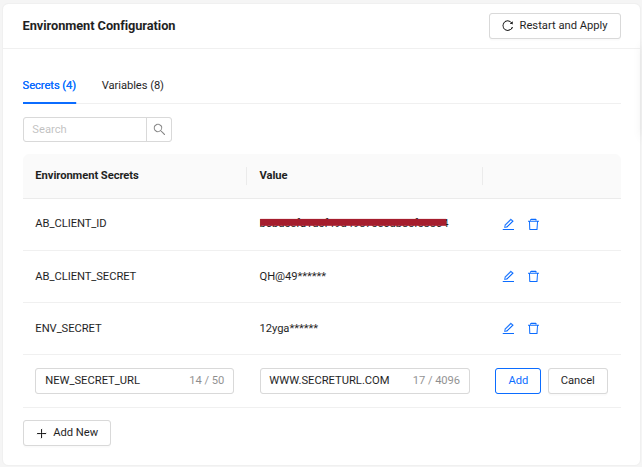Select the masked value 12yga******
This screenshot has height=467, width=642.
click(x=289, y=328)
